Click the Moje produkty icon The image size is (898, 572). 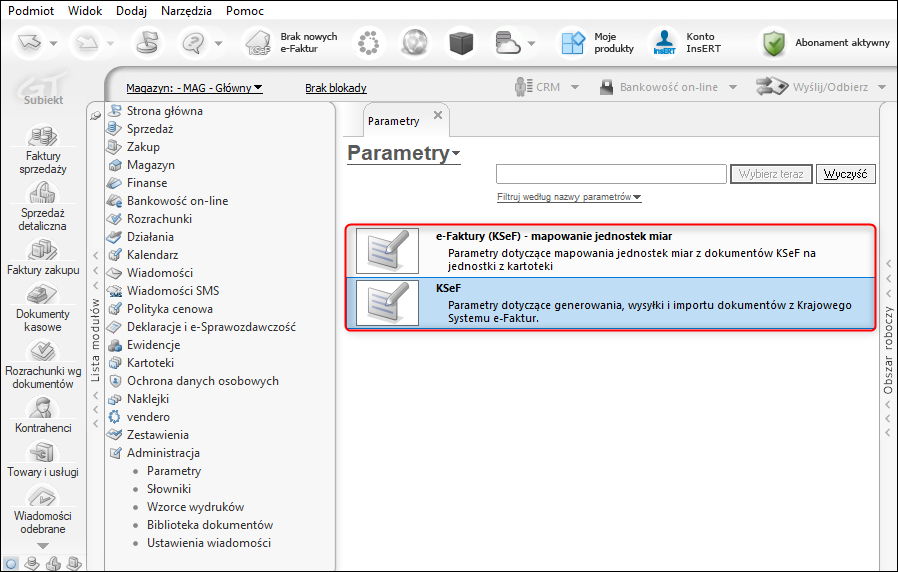tap(573, 43)
